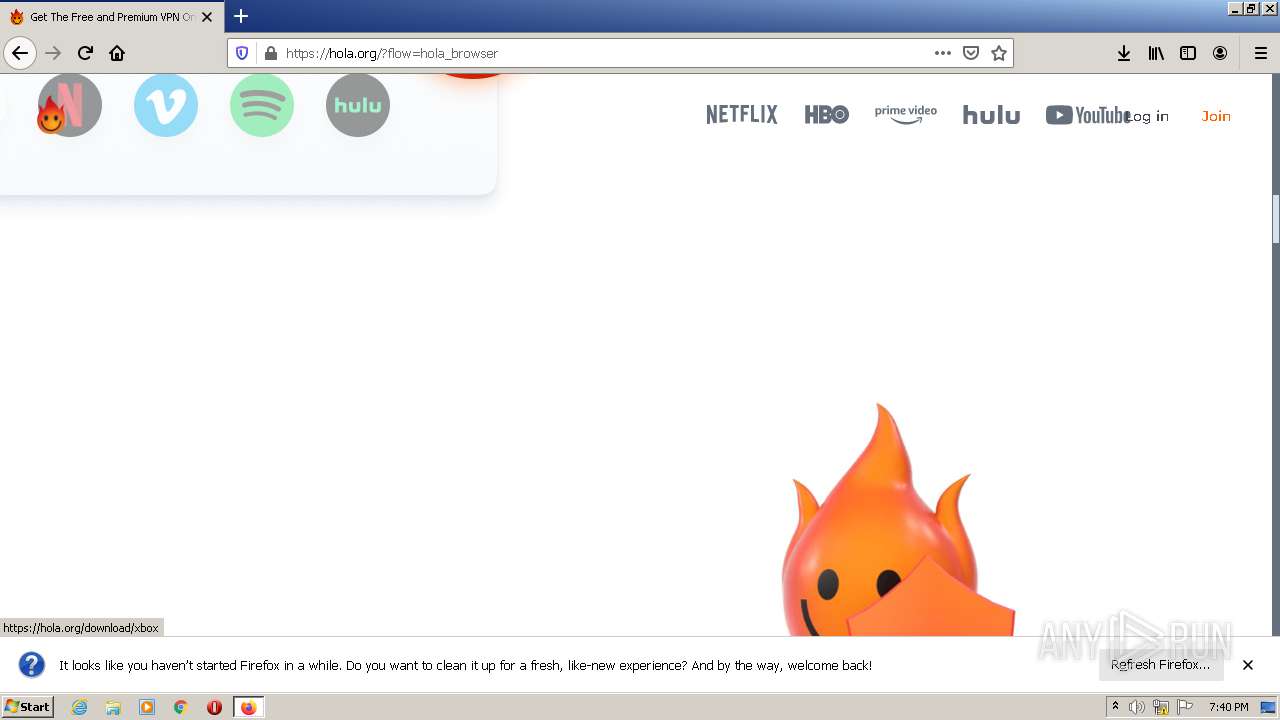Toggle the sidebar view

click(x=1188, y=53)
